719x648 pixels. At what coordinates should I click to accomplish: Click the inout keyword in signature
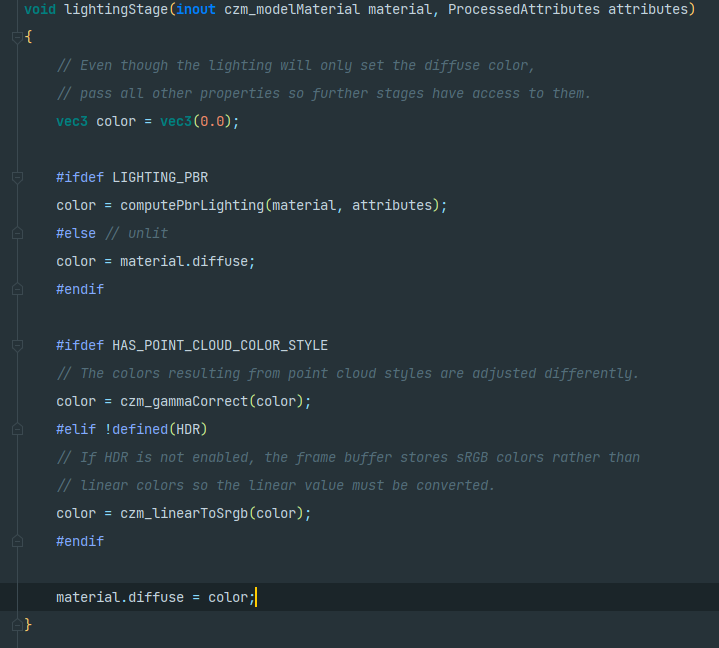(196, 10)
